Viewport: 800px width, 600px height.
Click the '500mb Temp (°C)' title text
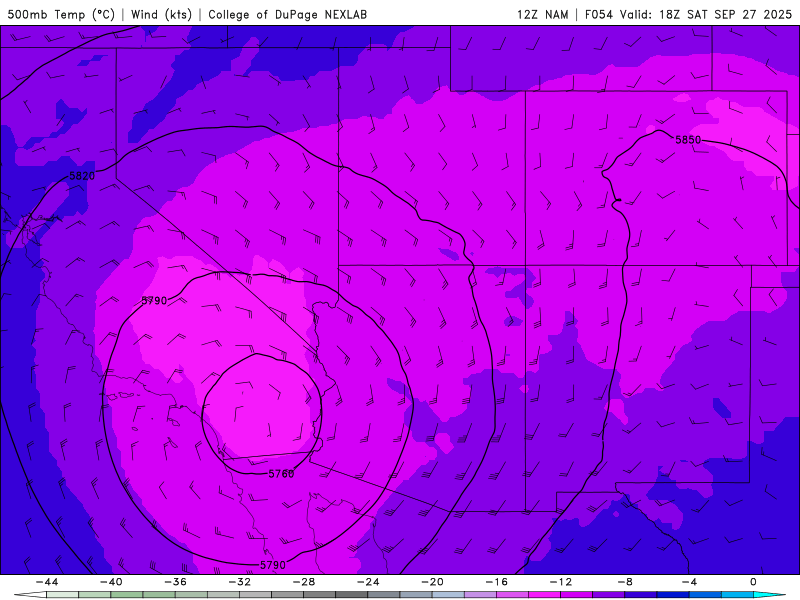pyautogui.click(x=61, y=14)
